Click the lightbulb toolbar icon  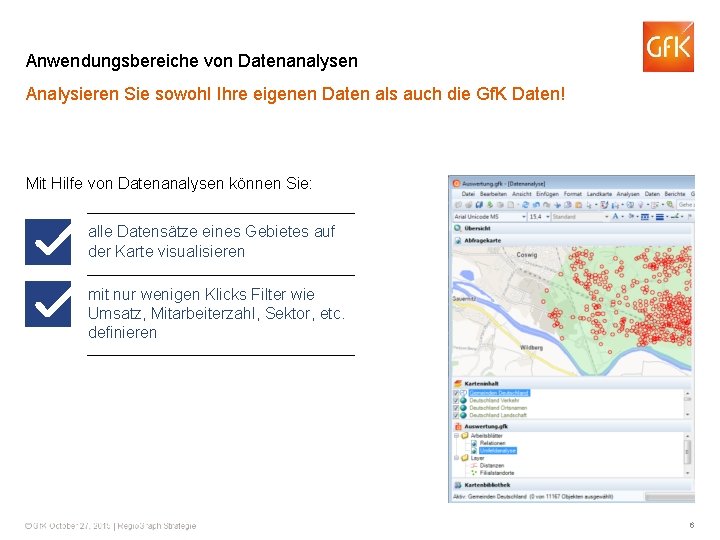641,205
